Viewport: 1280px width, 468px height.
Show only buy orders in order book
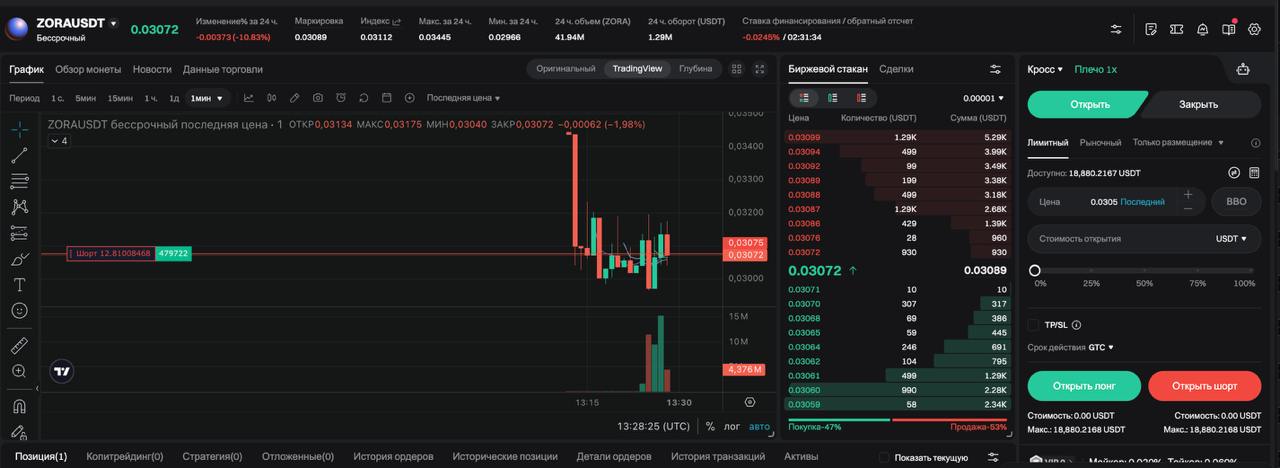pos(832,98)
